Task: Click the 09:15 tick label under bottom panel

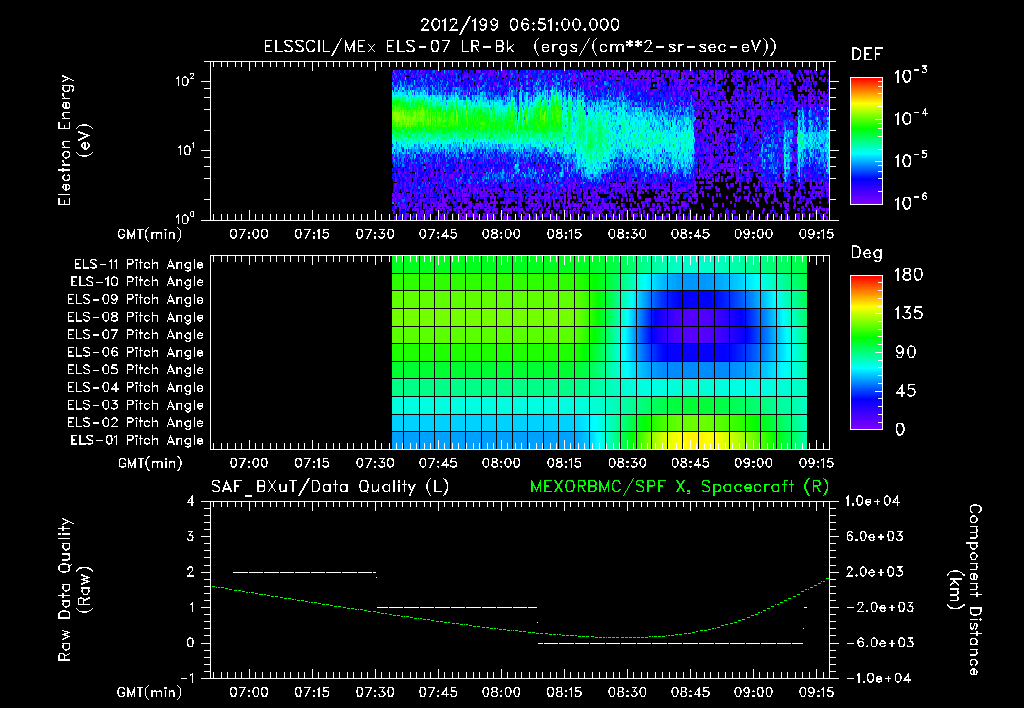Action: [x=816, y=692]
